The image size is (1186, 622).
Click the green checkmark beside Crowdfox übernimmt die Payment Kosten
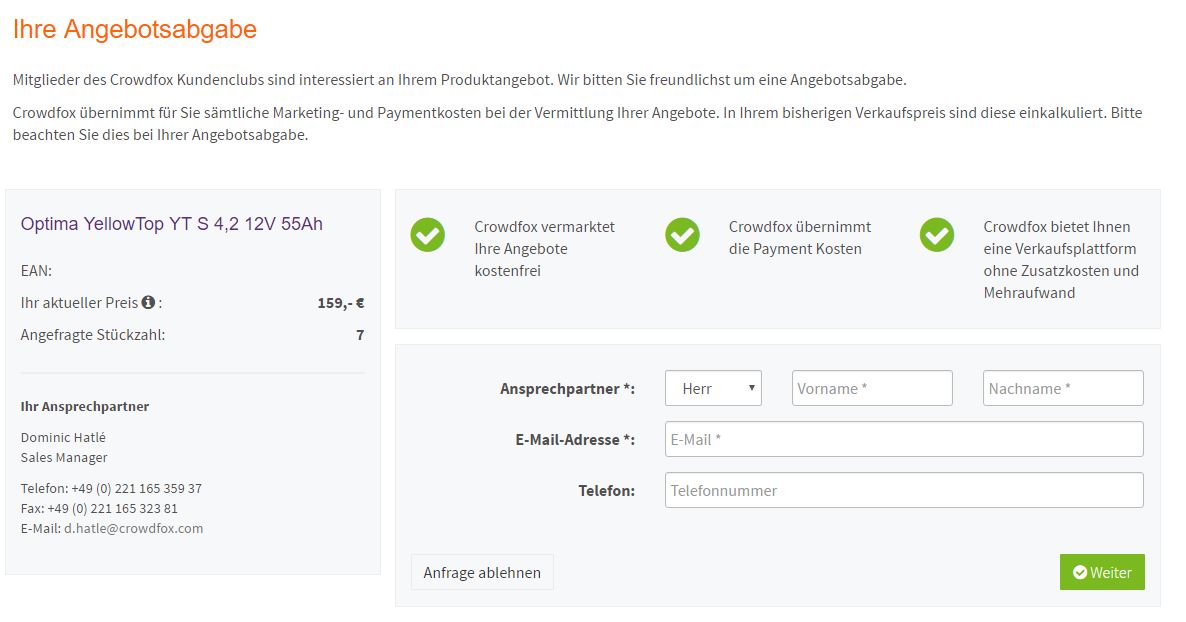(682, 235)
